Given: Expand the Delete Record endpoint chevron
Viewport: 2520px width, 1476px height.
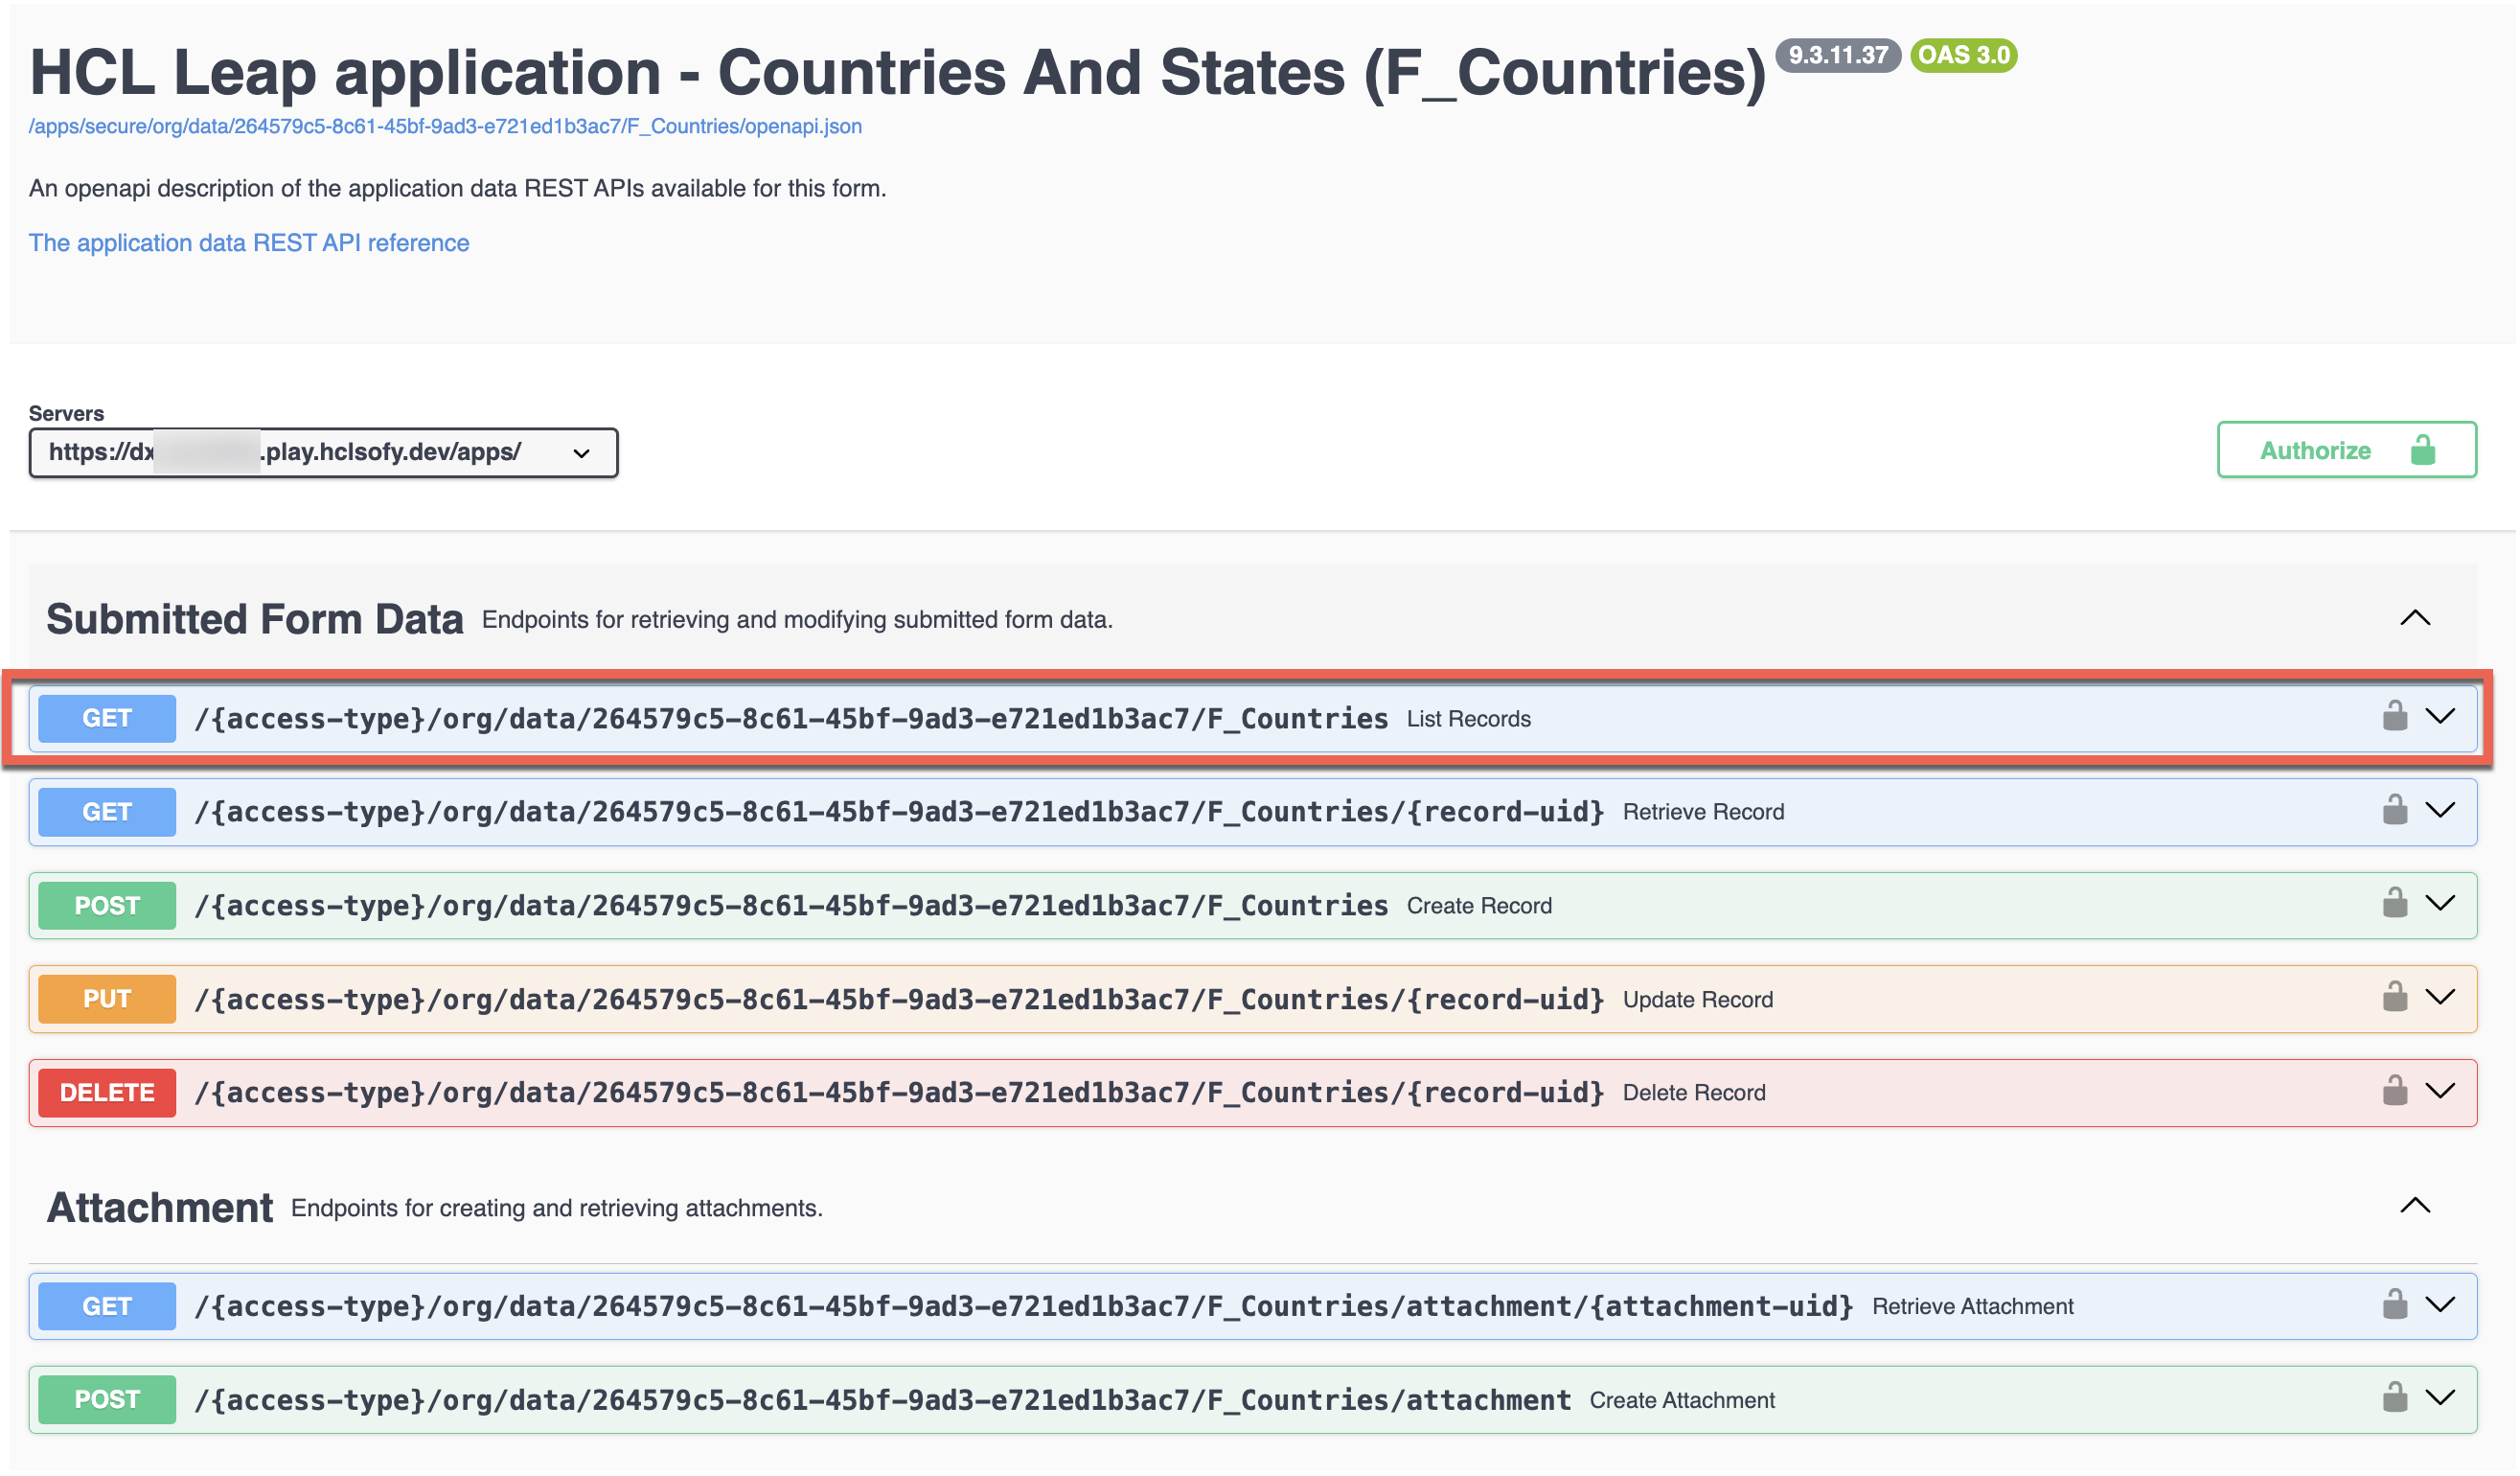Looking at the screenshot, I should [x=2440, y=1090].
